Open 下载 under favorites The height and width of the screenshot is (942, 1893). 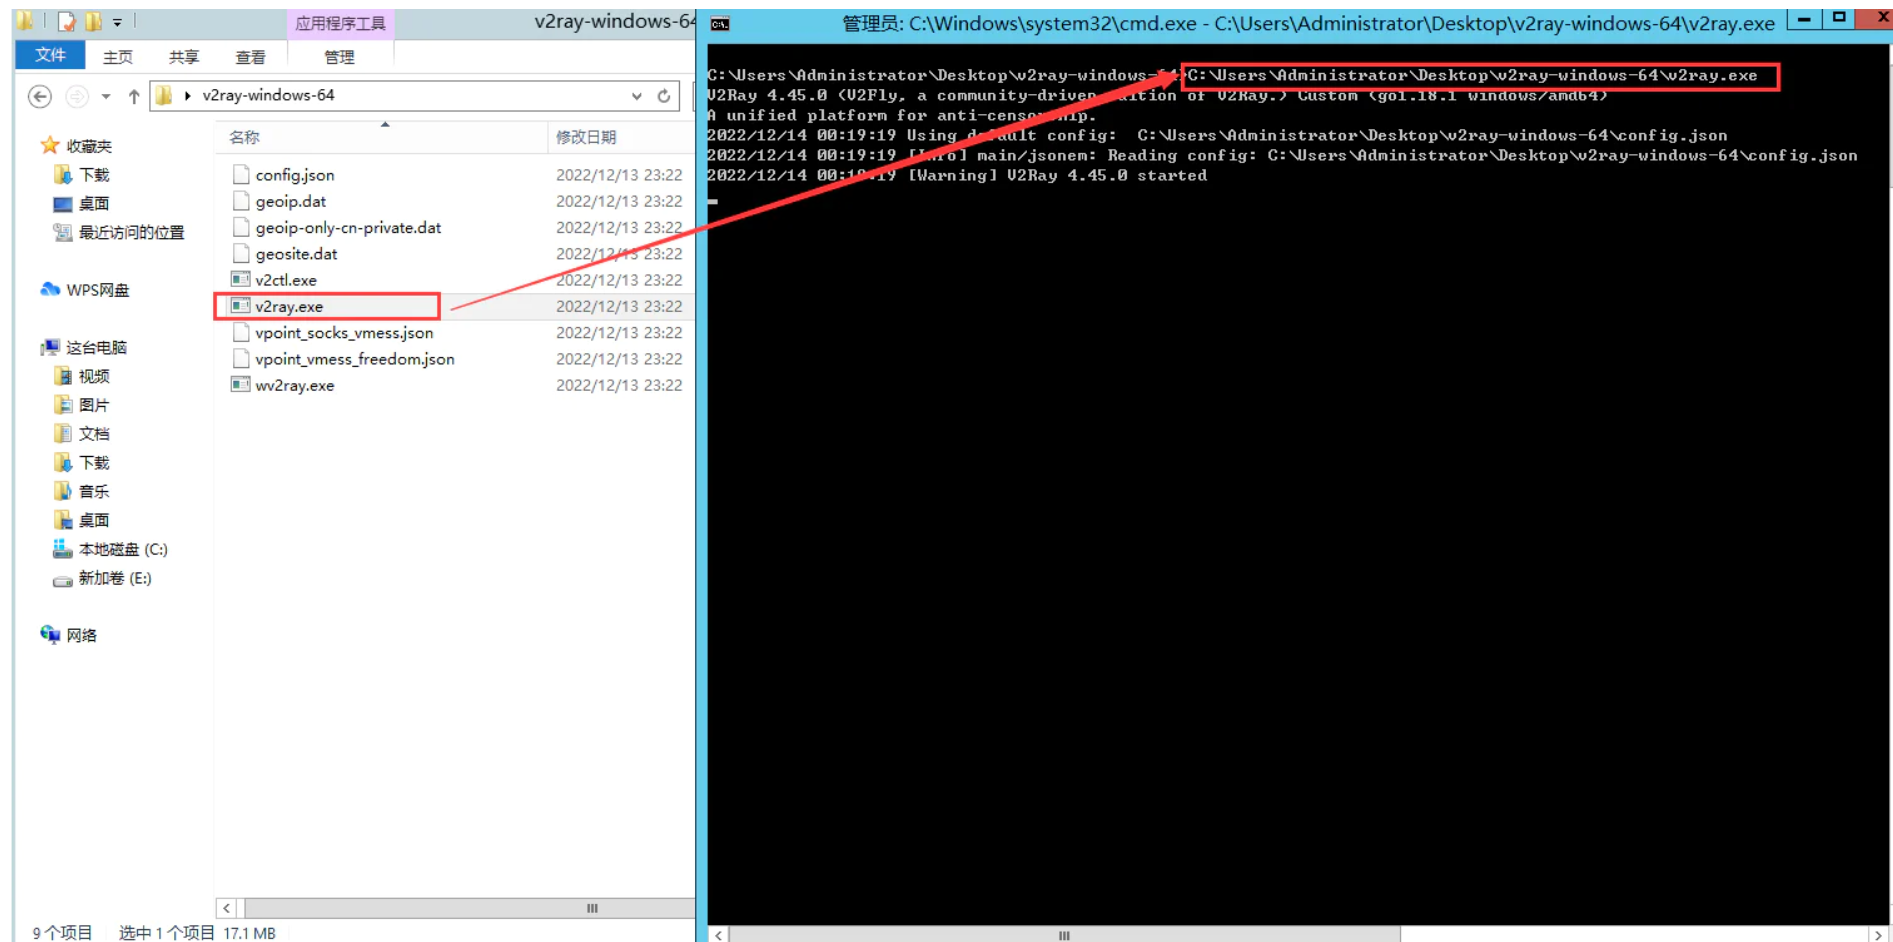[94, 175]
